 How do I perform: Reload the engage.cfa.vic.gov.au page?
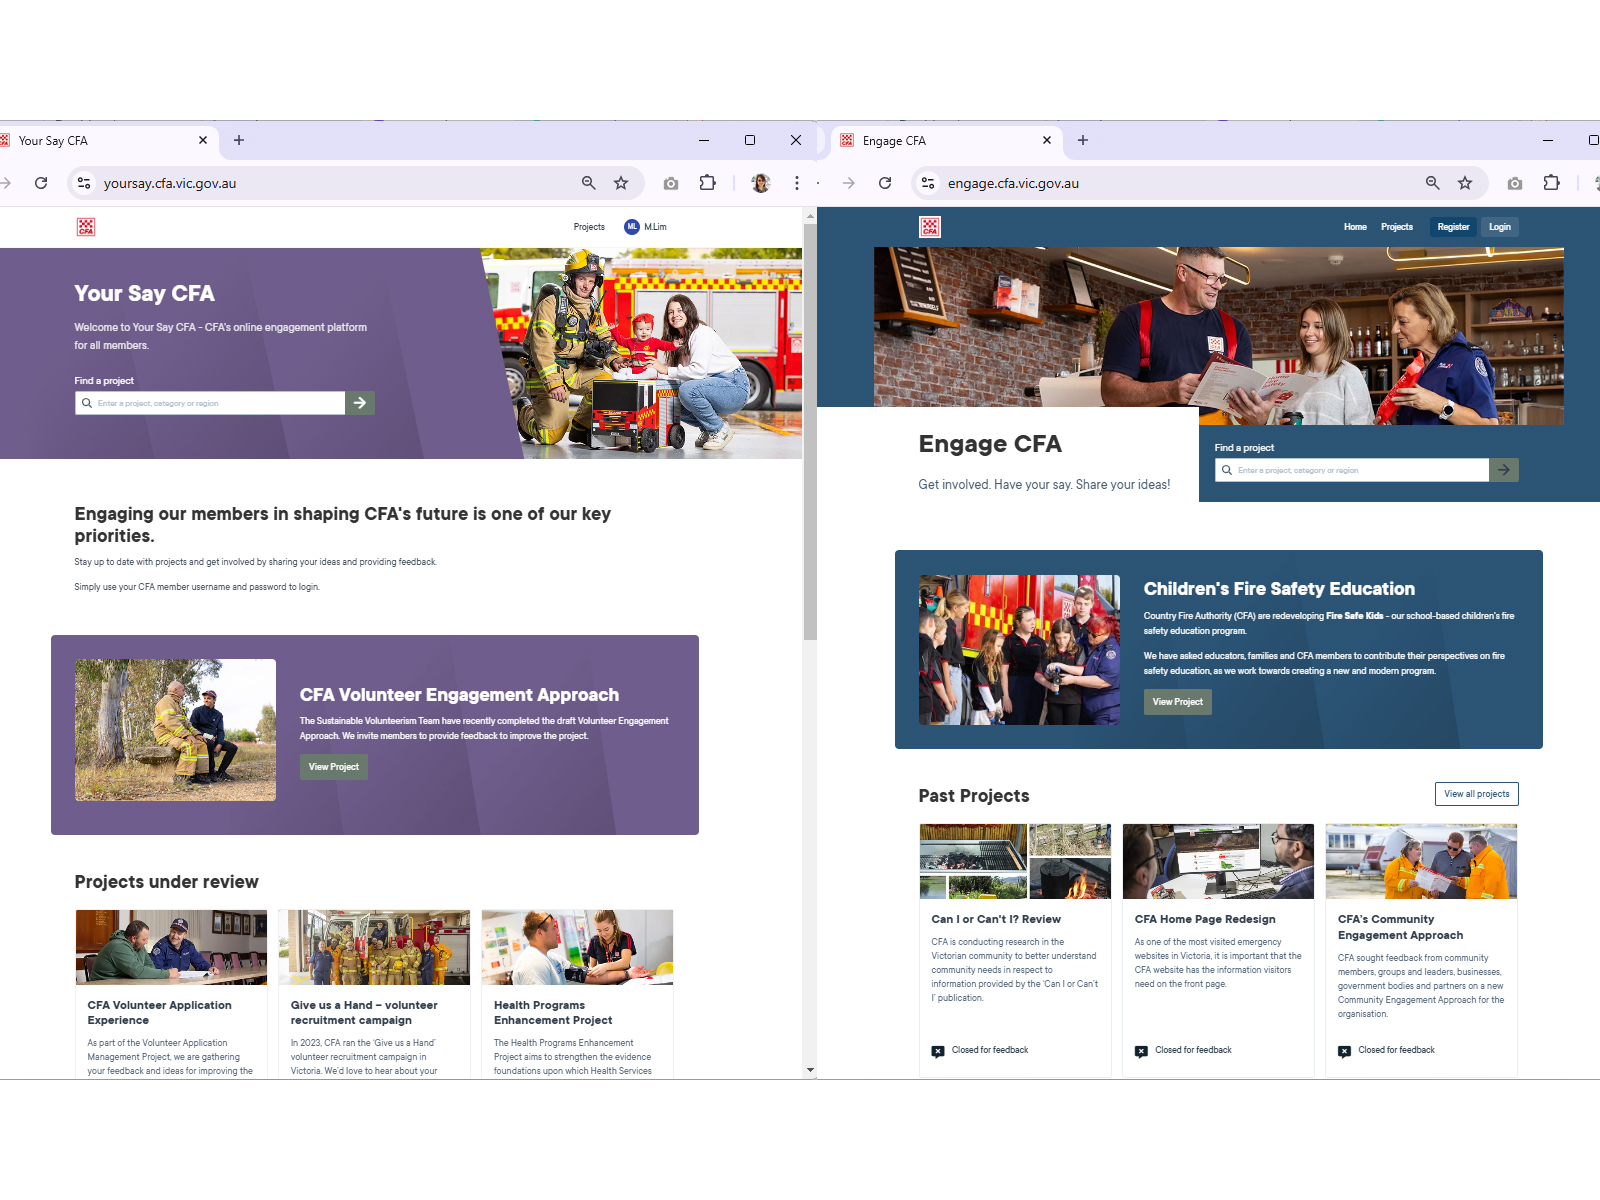(x=885, y=183)
